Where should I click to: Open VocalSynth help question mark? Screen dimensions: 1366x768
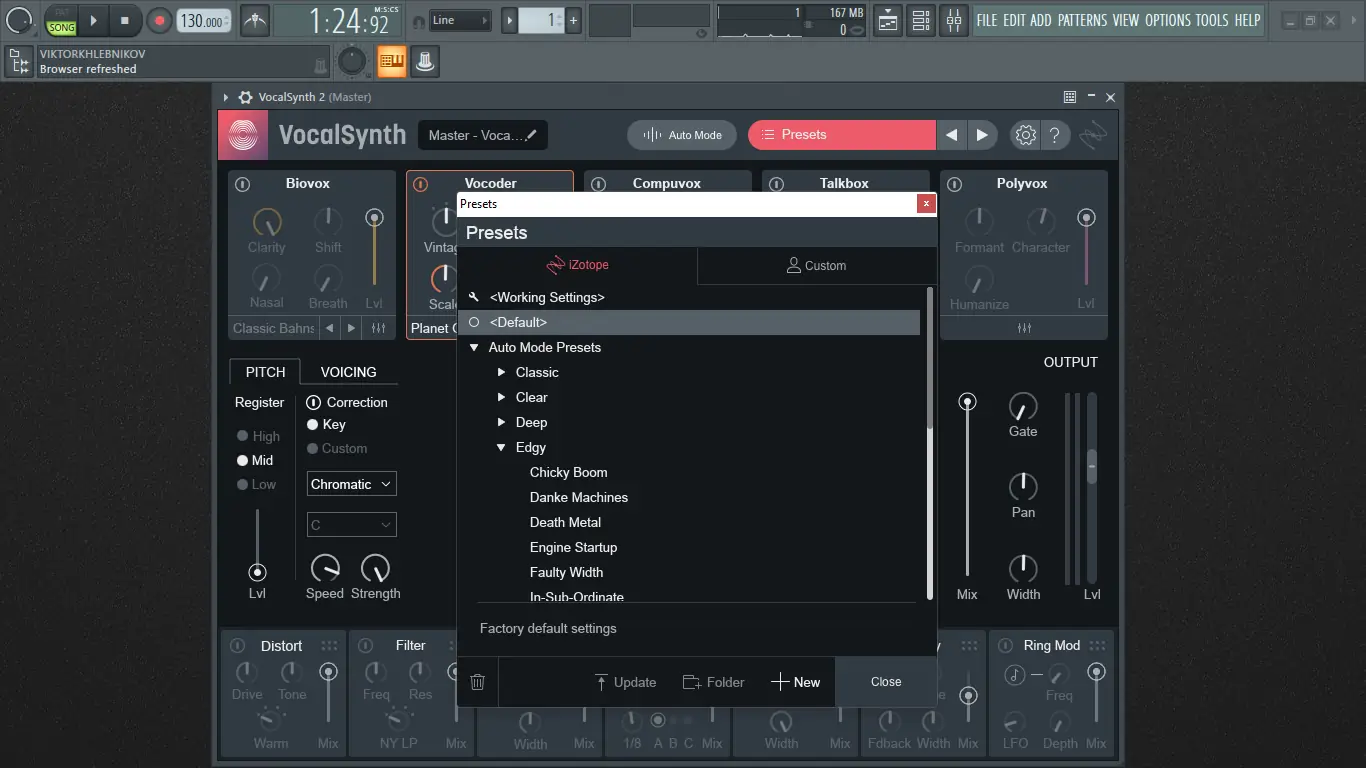(x=1055, y=135)
